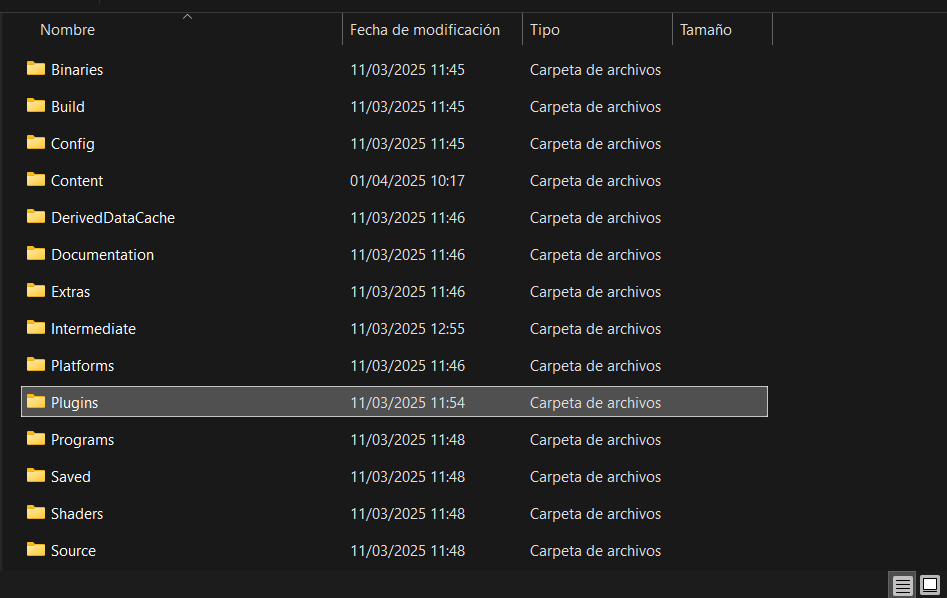This screenshot has height=598, width=947.
Task: Click the Shaders folder name
Action: click(77, 514)
